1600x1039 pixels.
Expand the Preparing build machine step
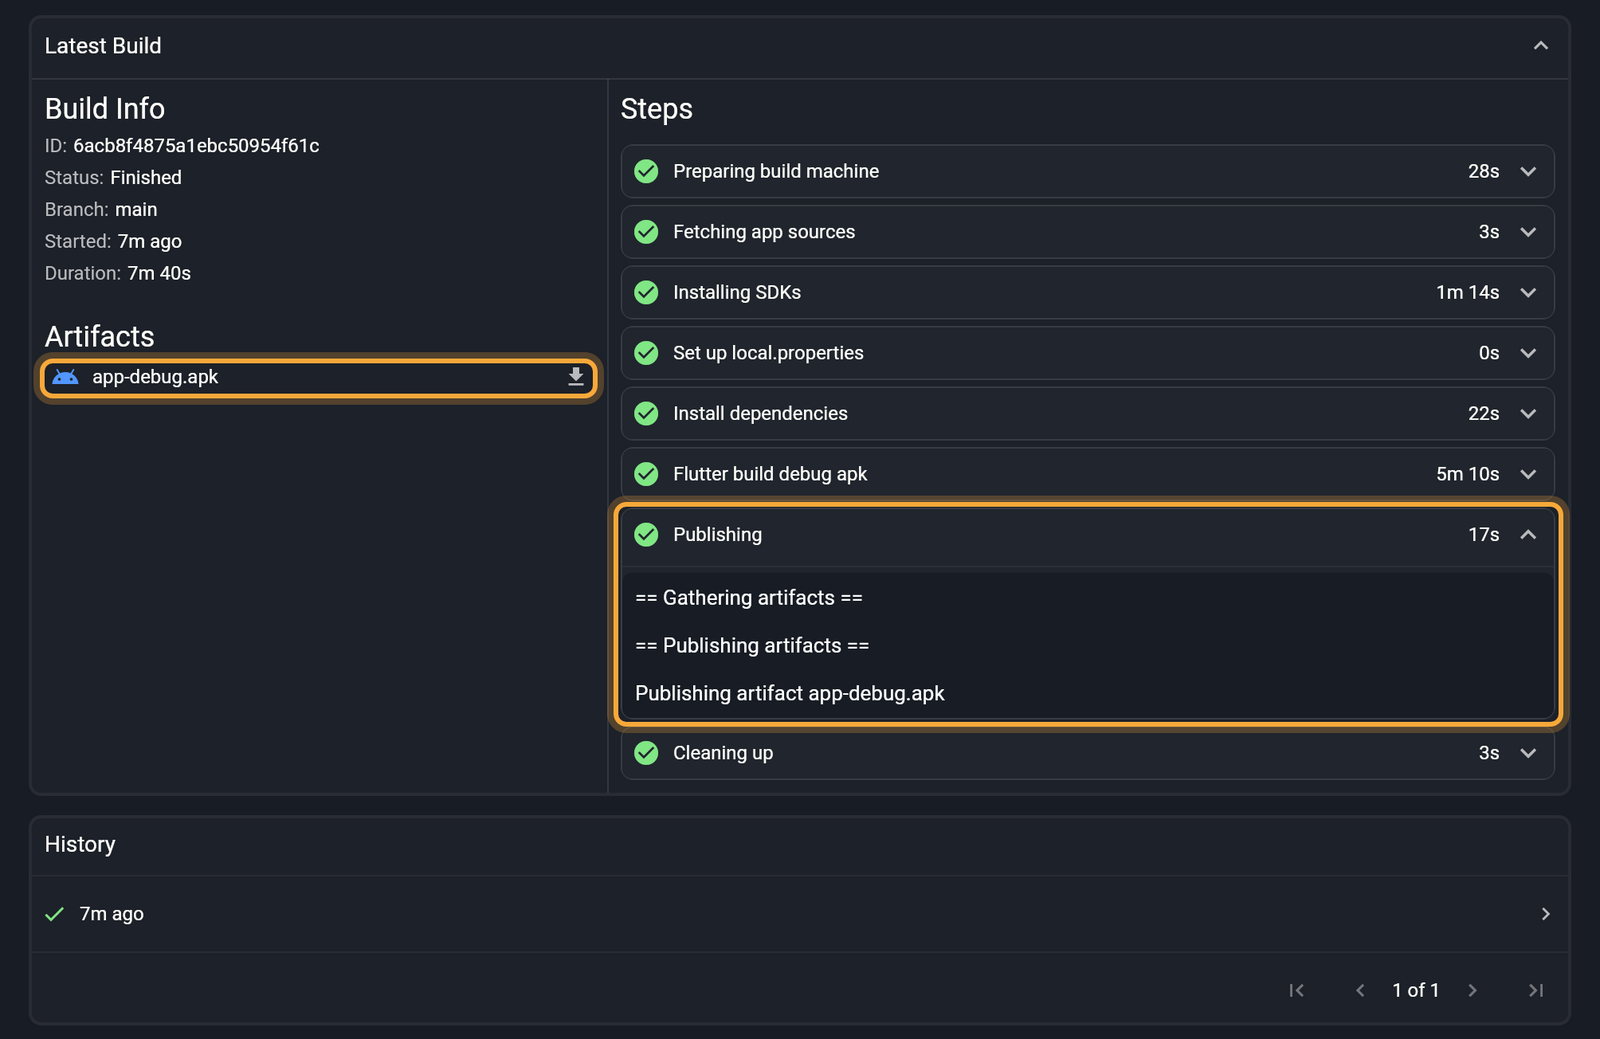[1528, 171]
